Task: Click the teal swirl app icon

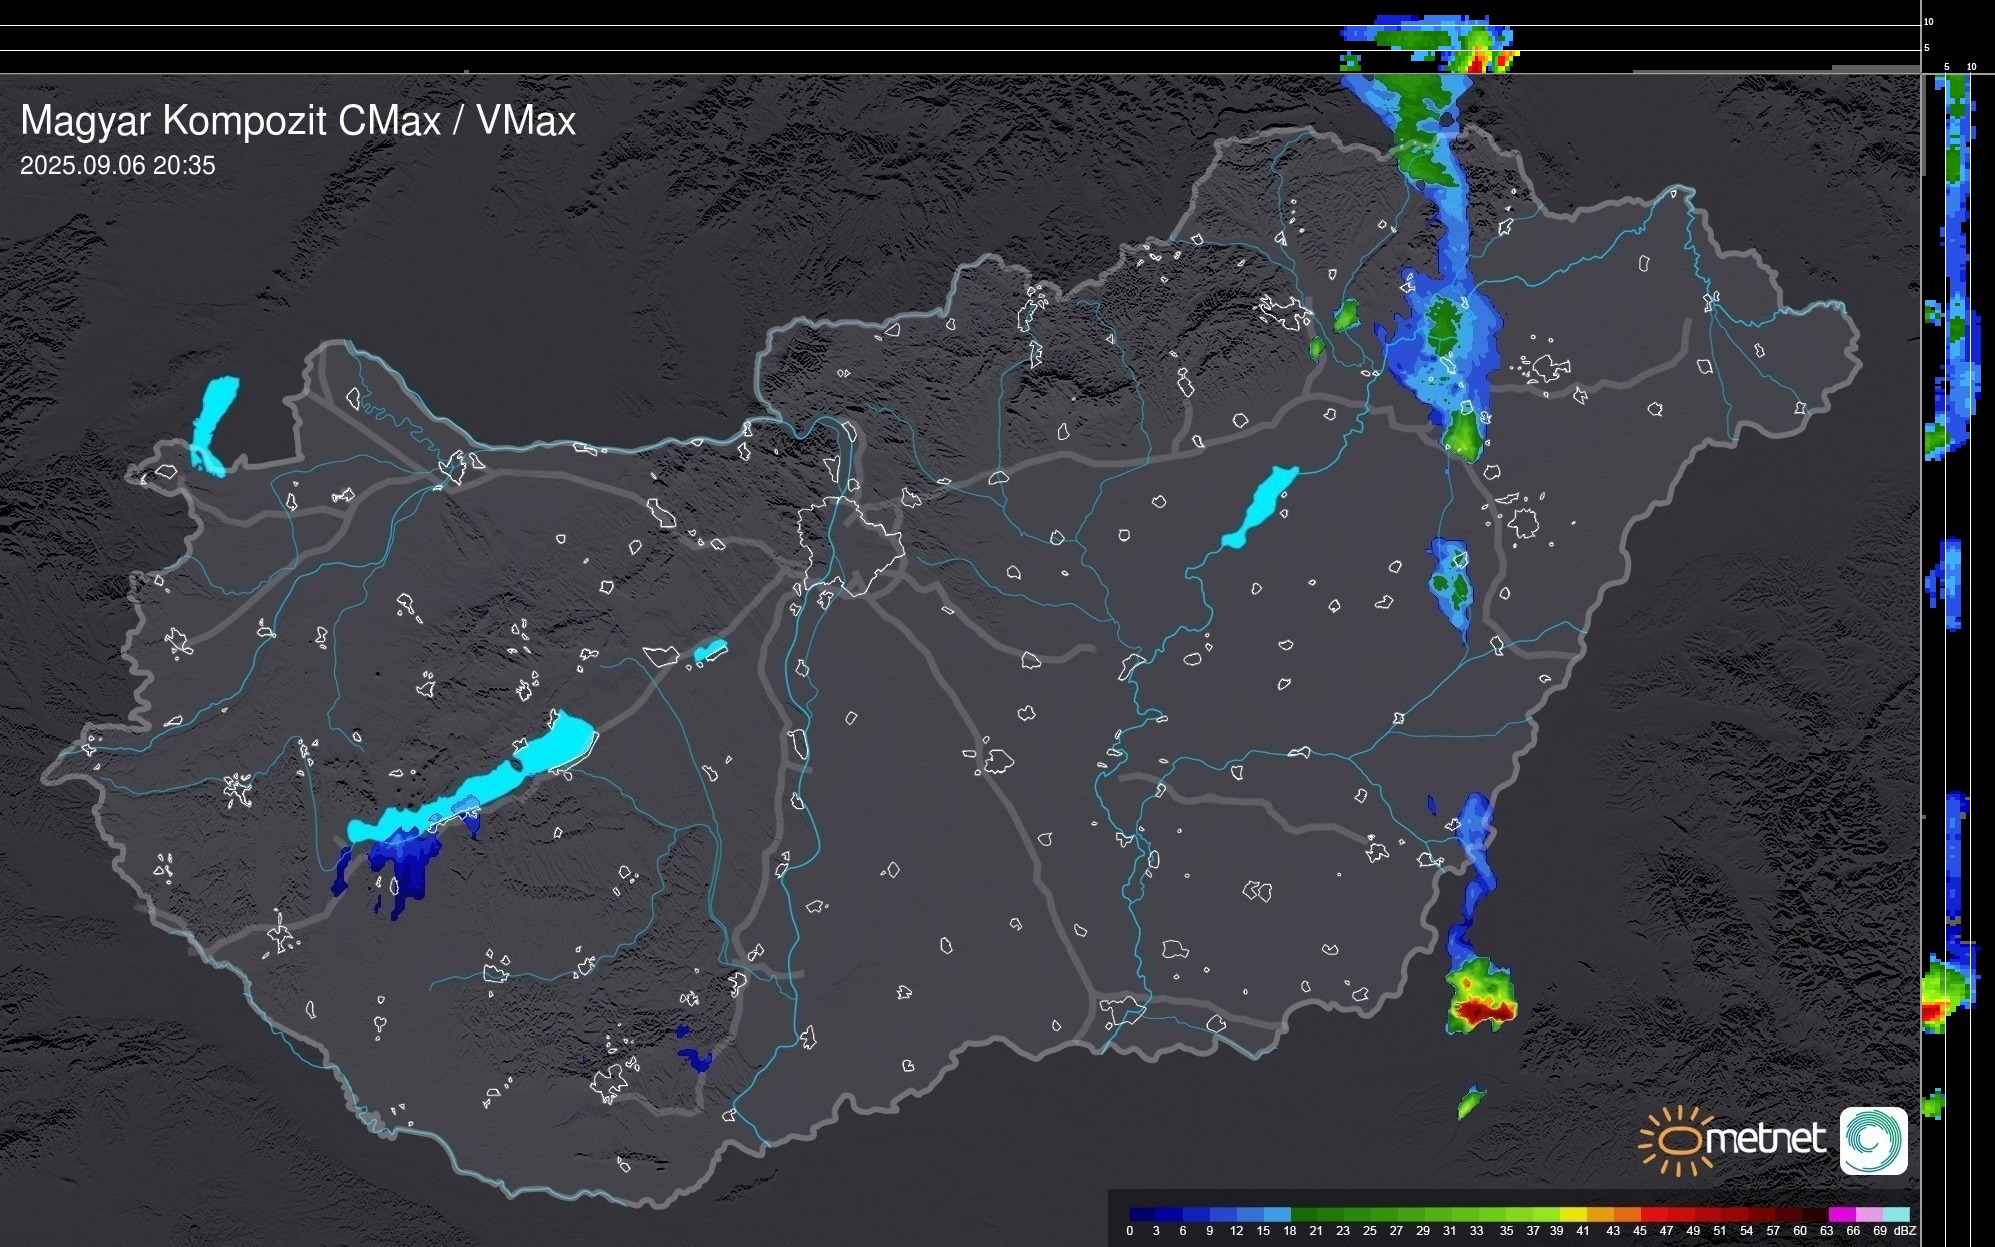Action: (x=1873, y=1141)
